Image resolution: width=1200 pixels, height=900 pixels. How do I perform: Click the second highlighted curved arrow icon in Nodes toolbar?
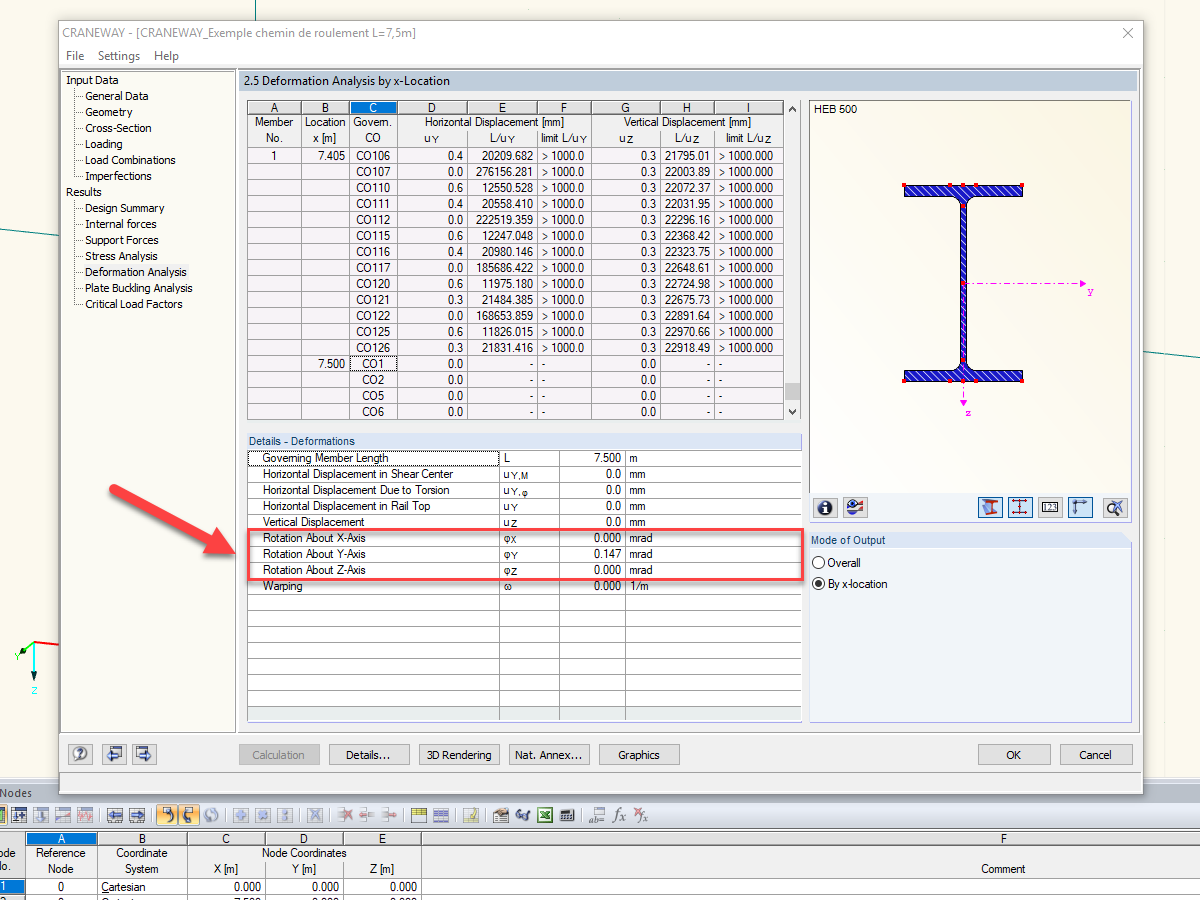click(189, 815)
